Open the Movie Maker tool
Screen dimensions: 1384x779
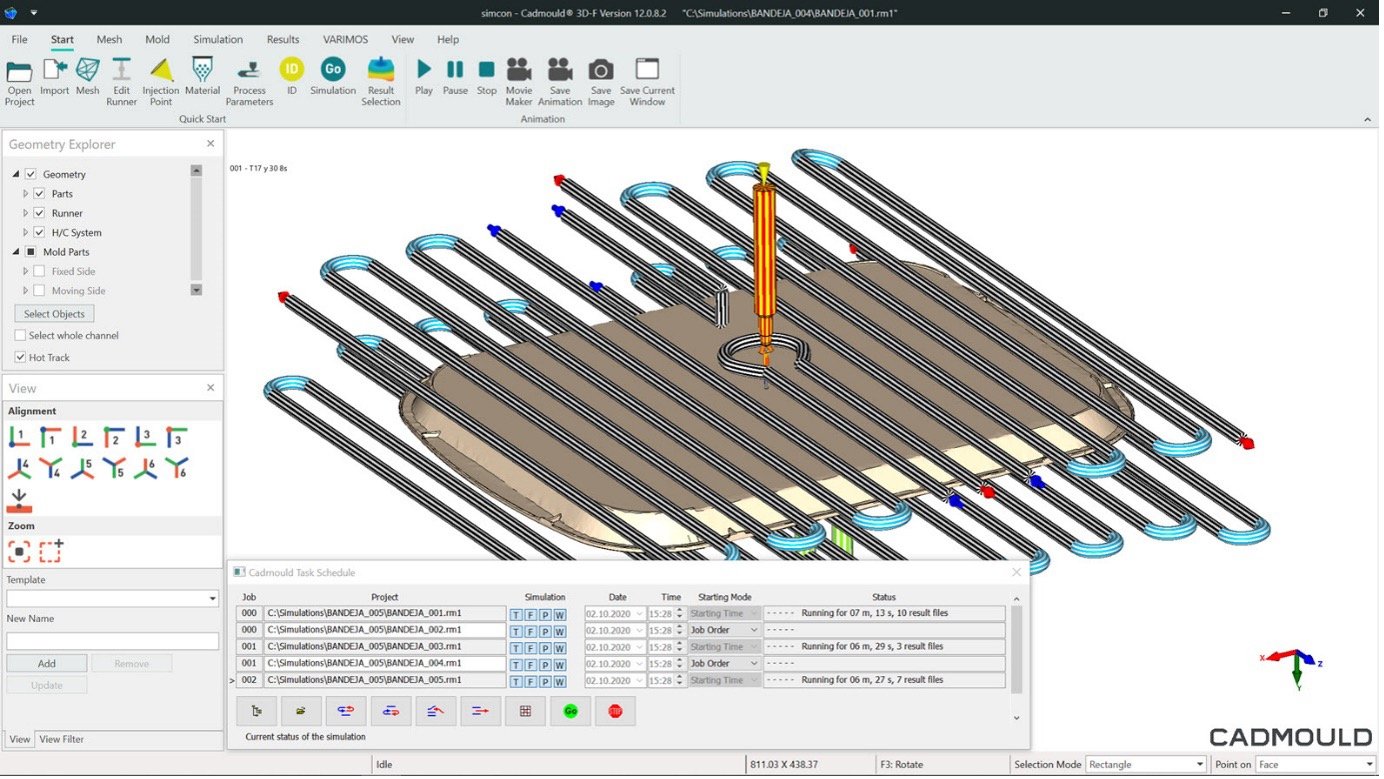(x=519, y=82)
